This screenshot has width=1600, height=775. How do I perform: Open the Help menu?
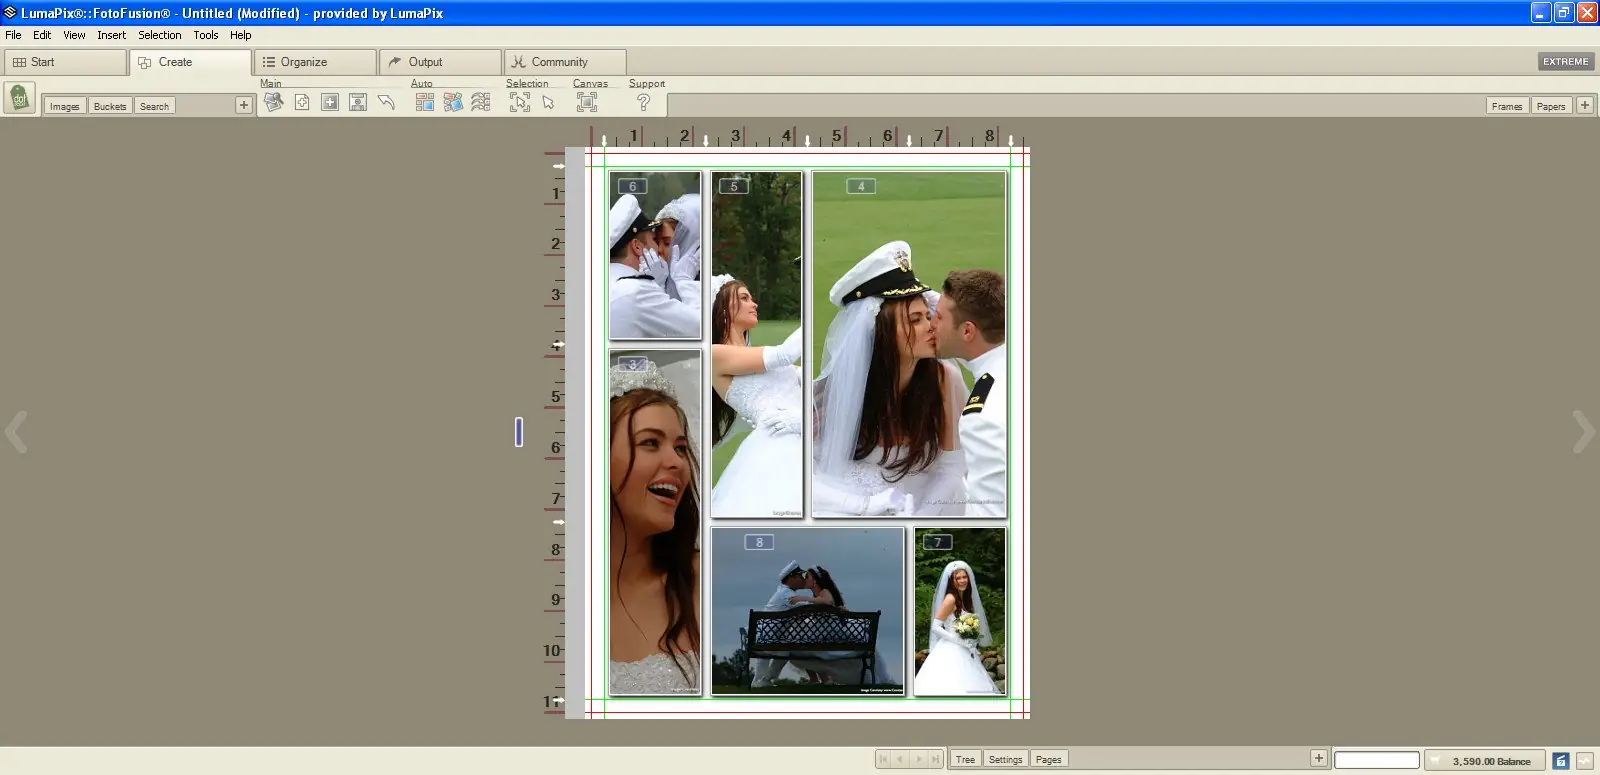[x=241, y=35]
